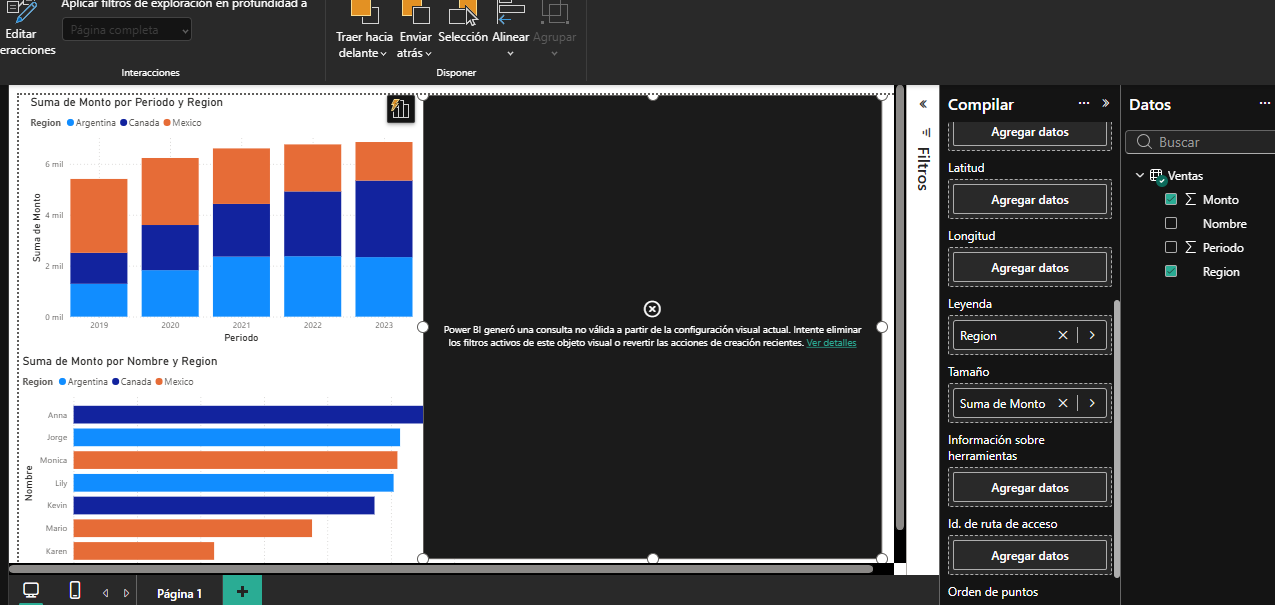
Task: Check the Nombre field checkbox
Action: pyautogui.click(x=1171, y=224)
